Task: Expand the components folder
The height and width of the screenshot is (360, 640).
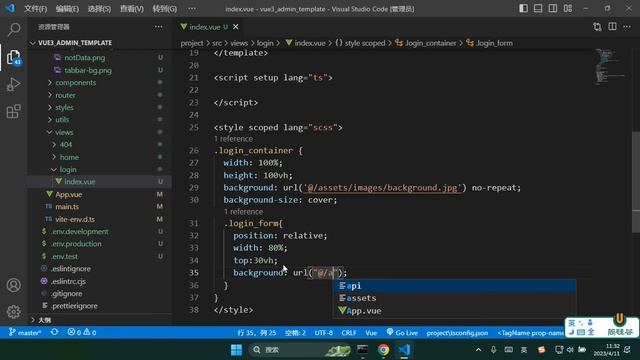Action: pos(76,82)
